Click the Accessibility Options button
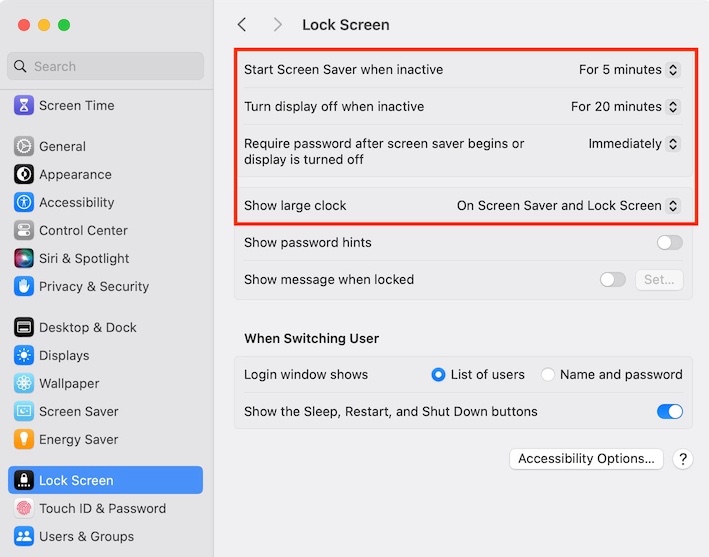This screenshot has height=557, width=709. (x=586, y=459)
